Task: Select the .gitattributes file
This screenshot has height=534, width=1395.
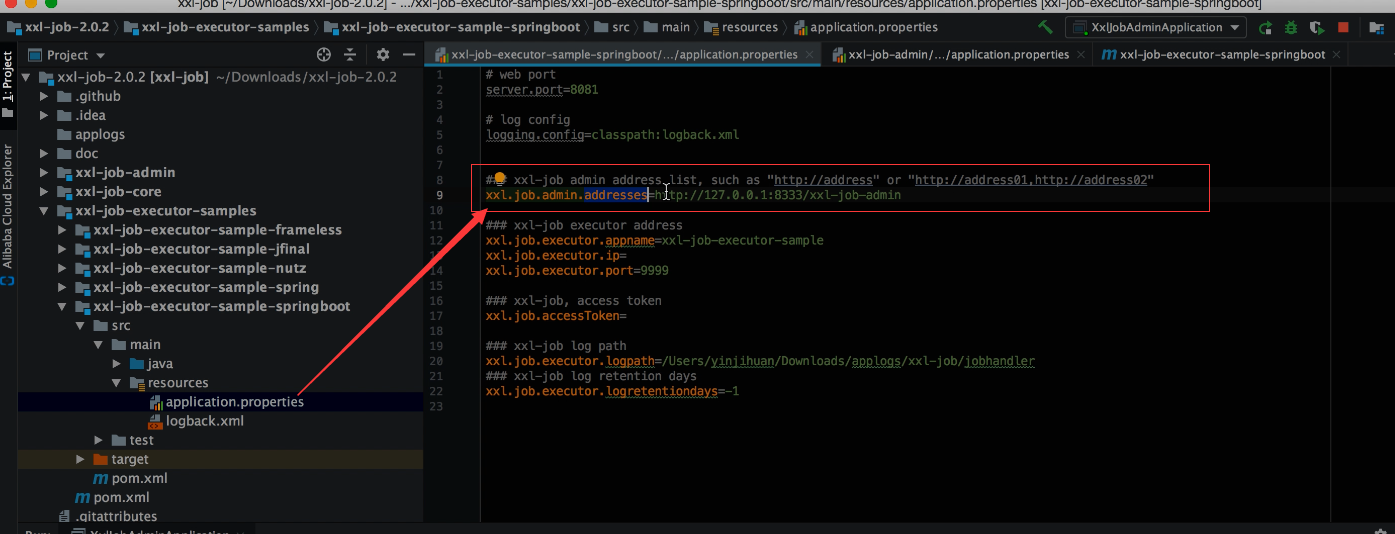Action: click(115, 516)
